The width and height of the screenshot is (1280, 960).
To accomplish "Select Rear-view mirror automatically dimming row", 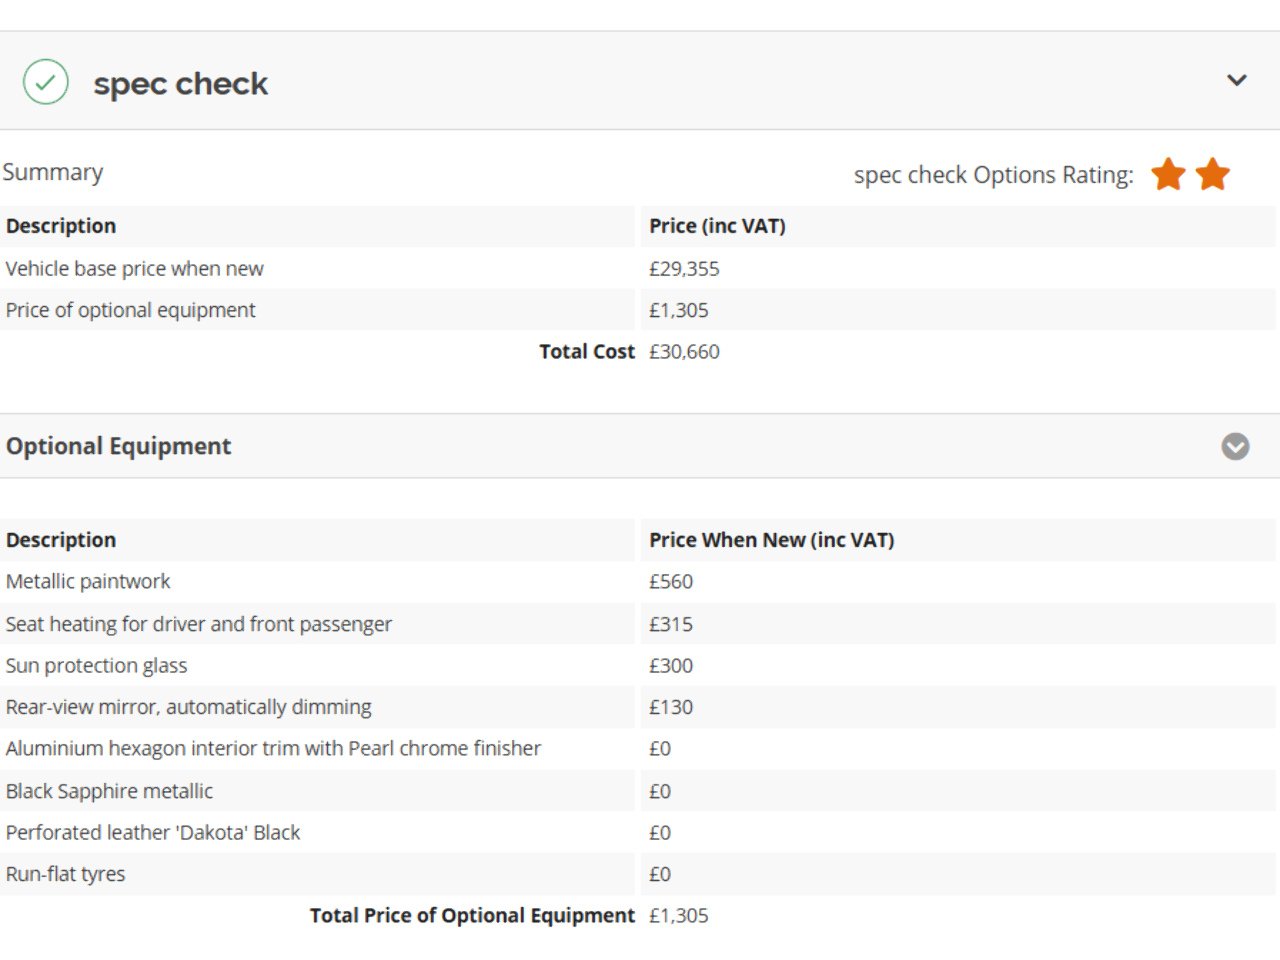I will [638, 707].
